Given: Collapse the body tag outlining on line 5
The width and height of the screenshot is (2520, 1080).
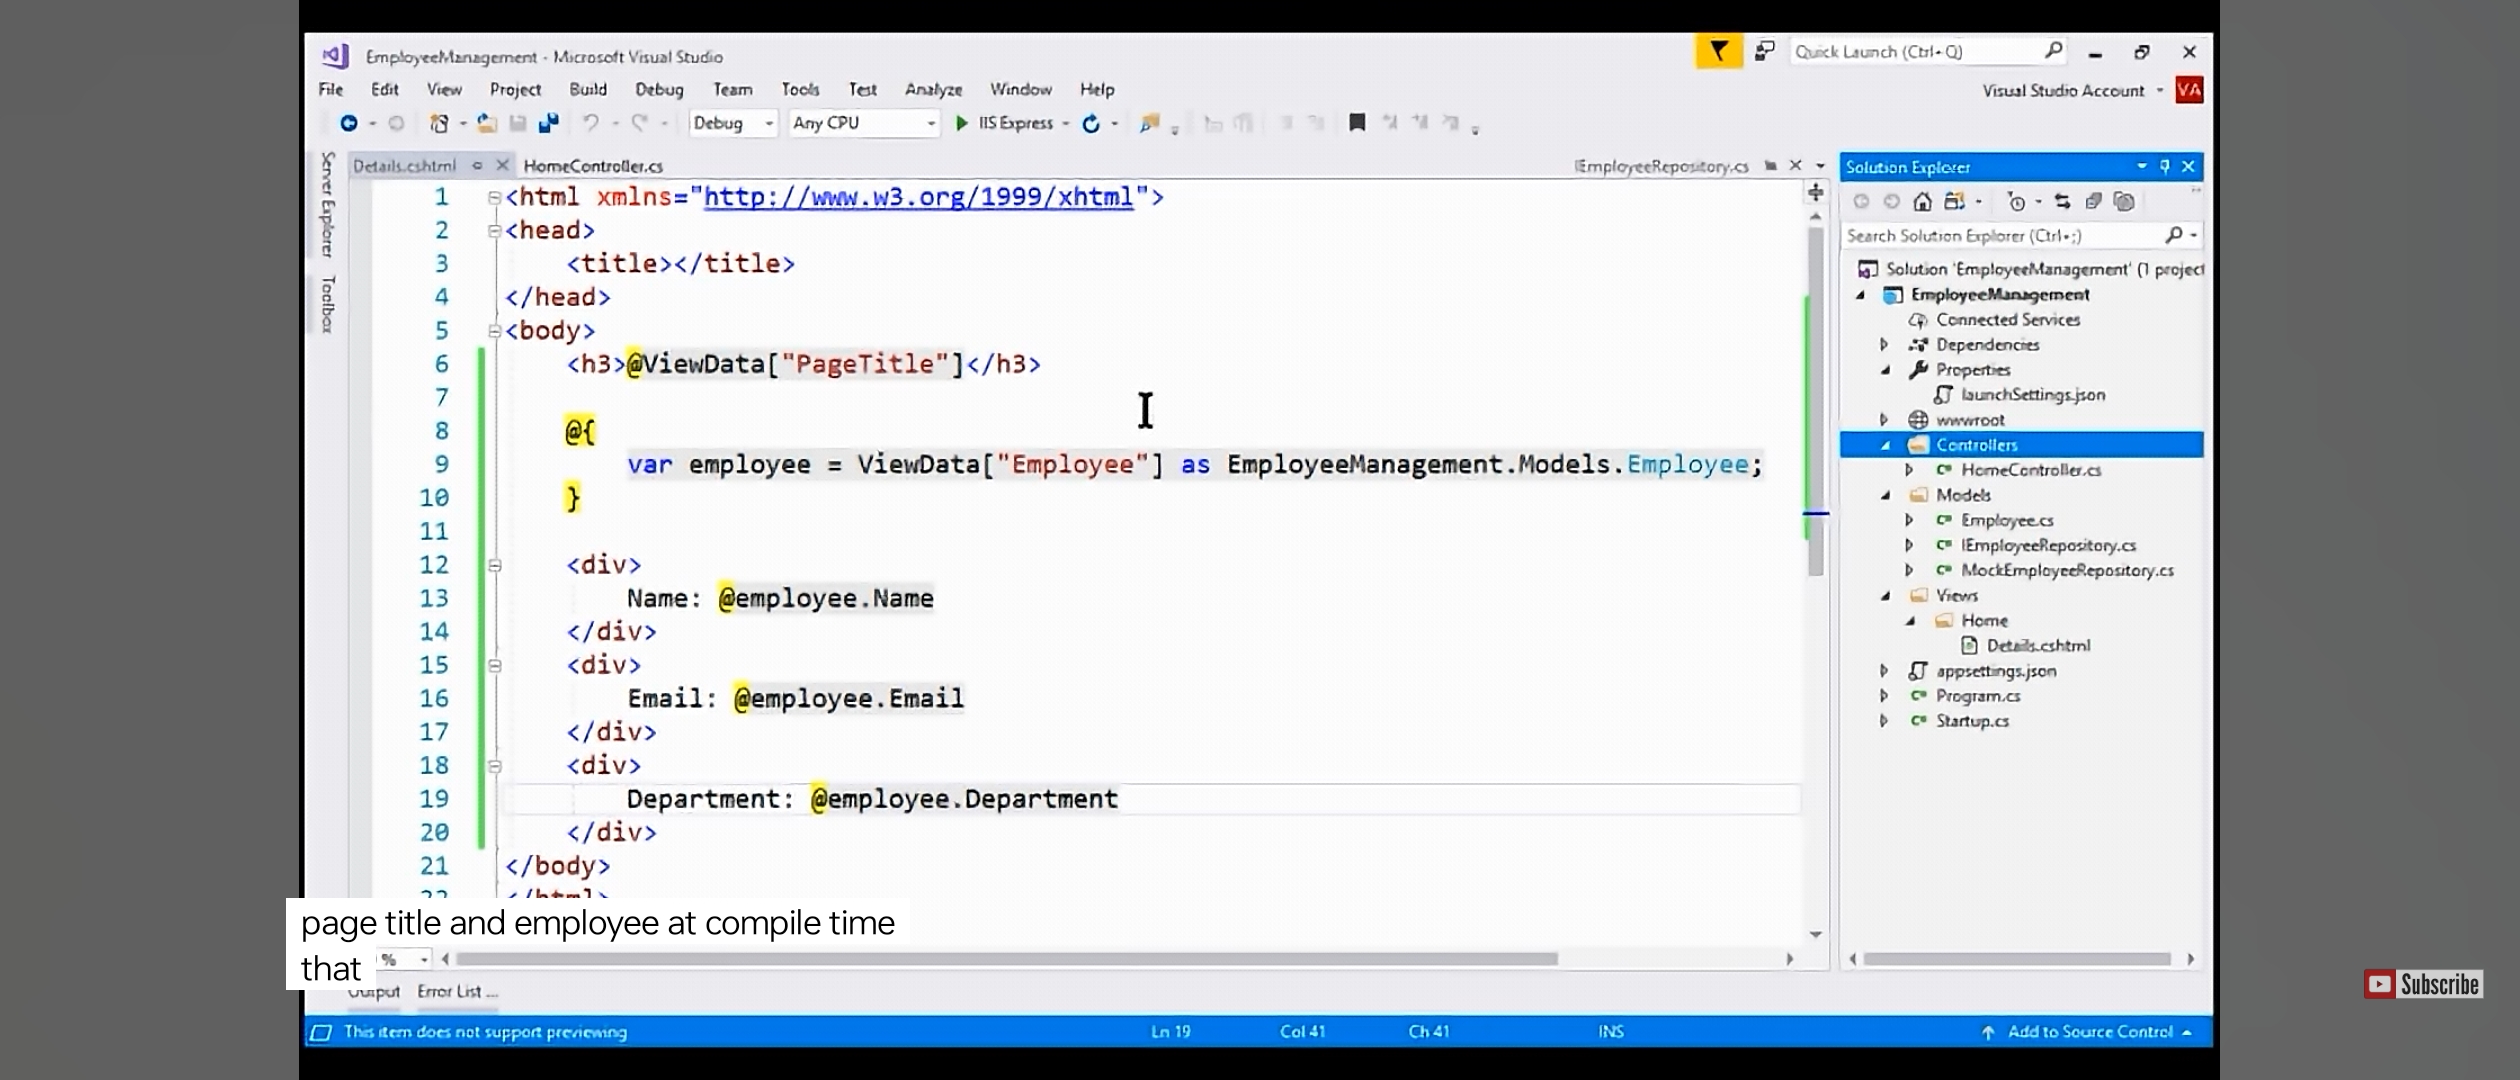Looking at the screenshot, I should (x=494, y=331).
